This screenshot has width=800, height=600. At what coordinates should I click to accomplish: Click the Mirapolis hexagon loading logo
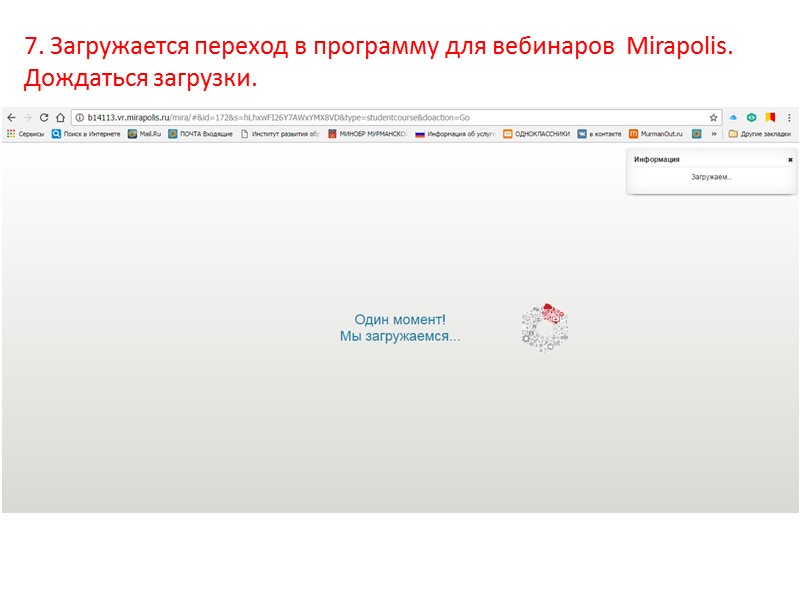(x=545, y=327)
